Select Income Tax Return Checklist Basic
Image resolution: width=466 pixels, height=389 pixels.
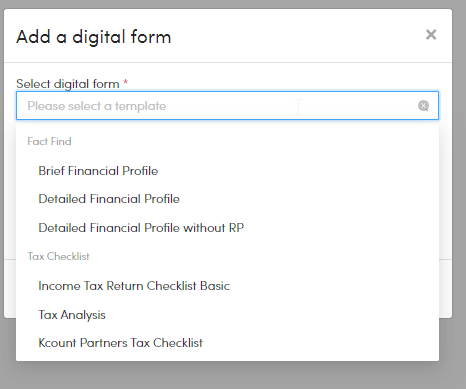click(134, 286)
